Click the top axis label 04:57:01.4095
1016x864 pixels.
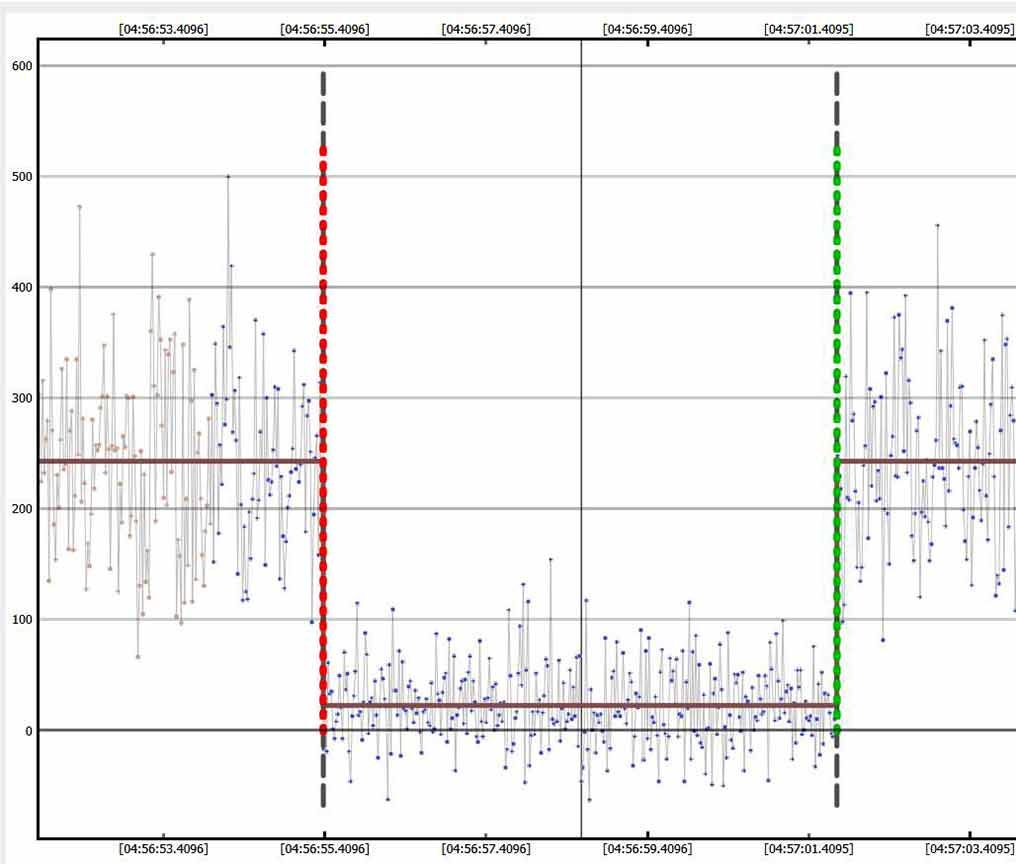808,29
